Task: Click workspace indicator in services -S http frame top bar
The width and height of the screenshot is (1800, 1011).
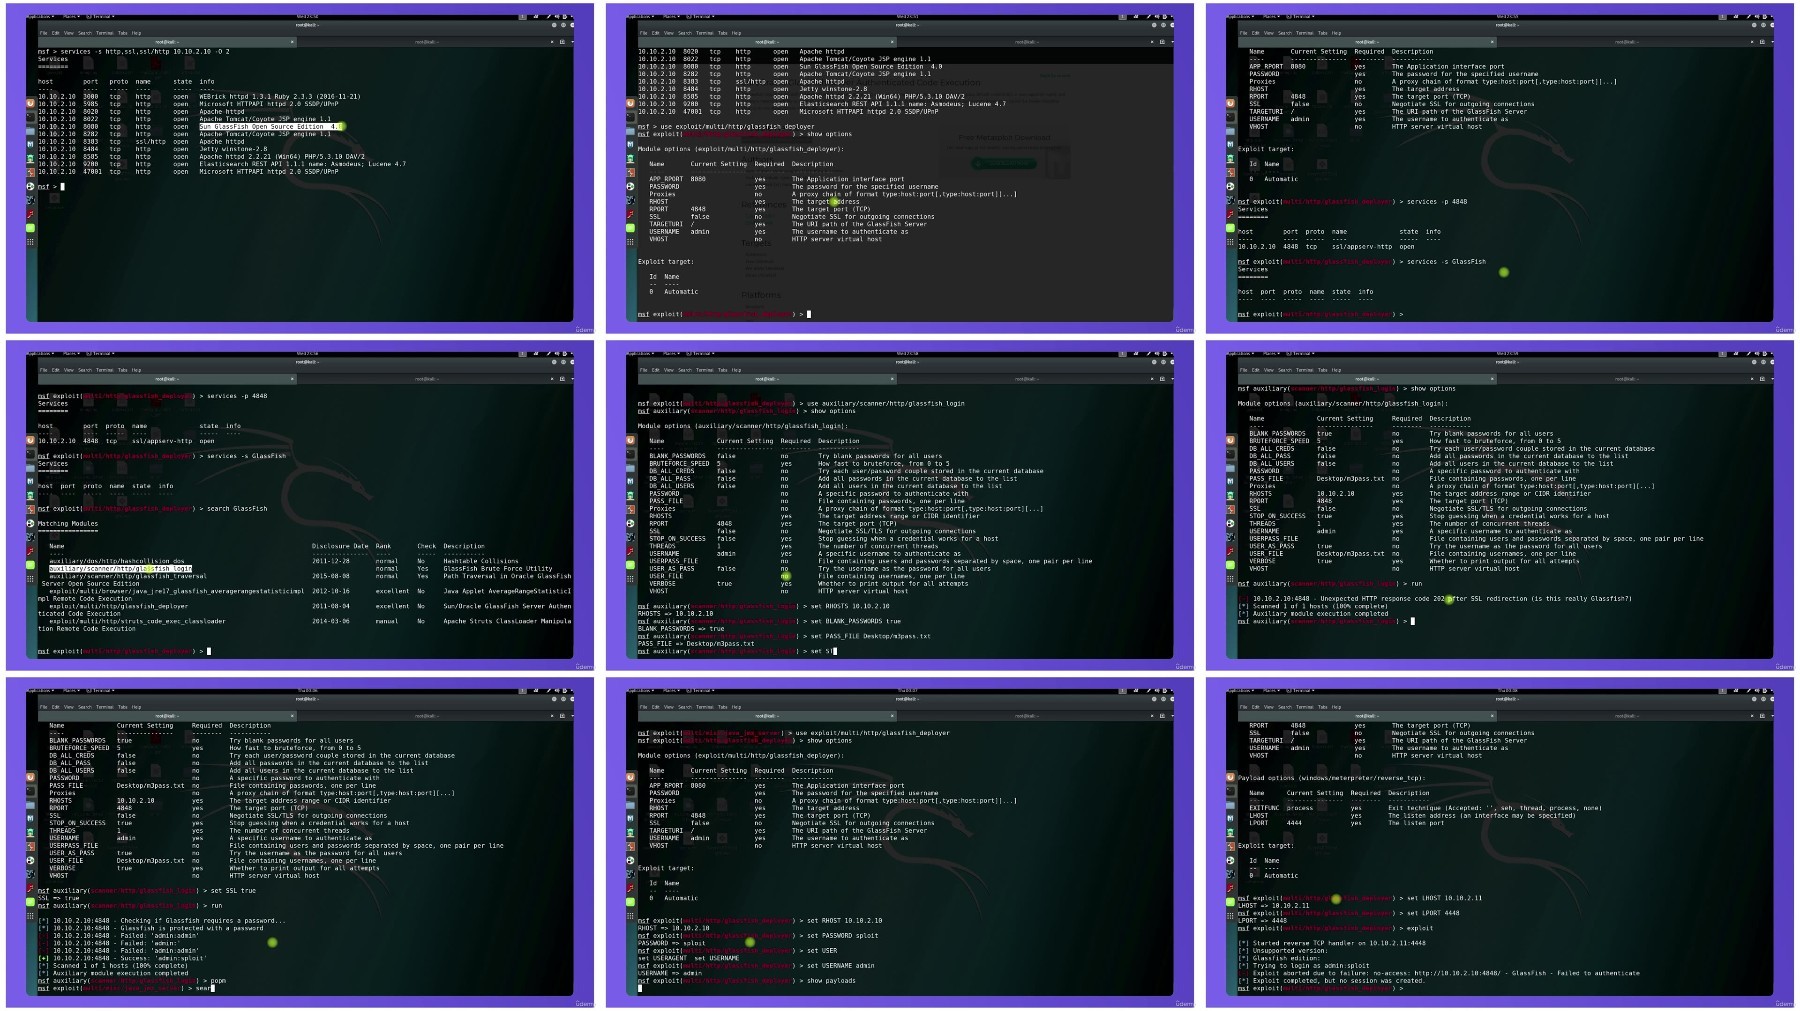Action: pyautogui.click(x=523, y=17)
